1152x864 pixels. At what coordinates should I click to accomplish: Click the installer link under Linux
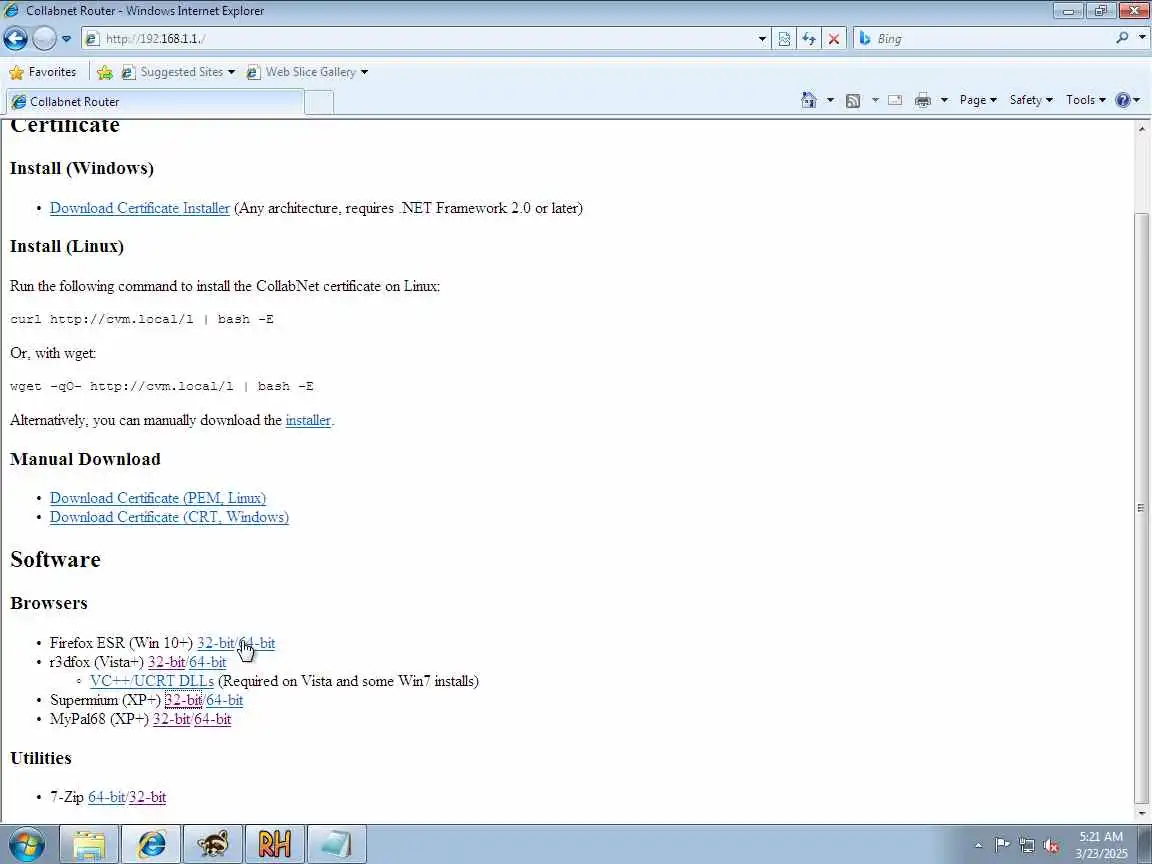308,420
